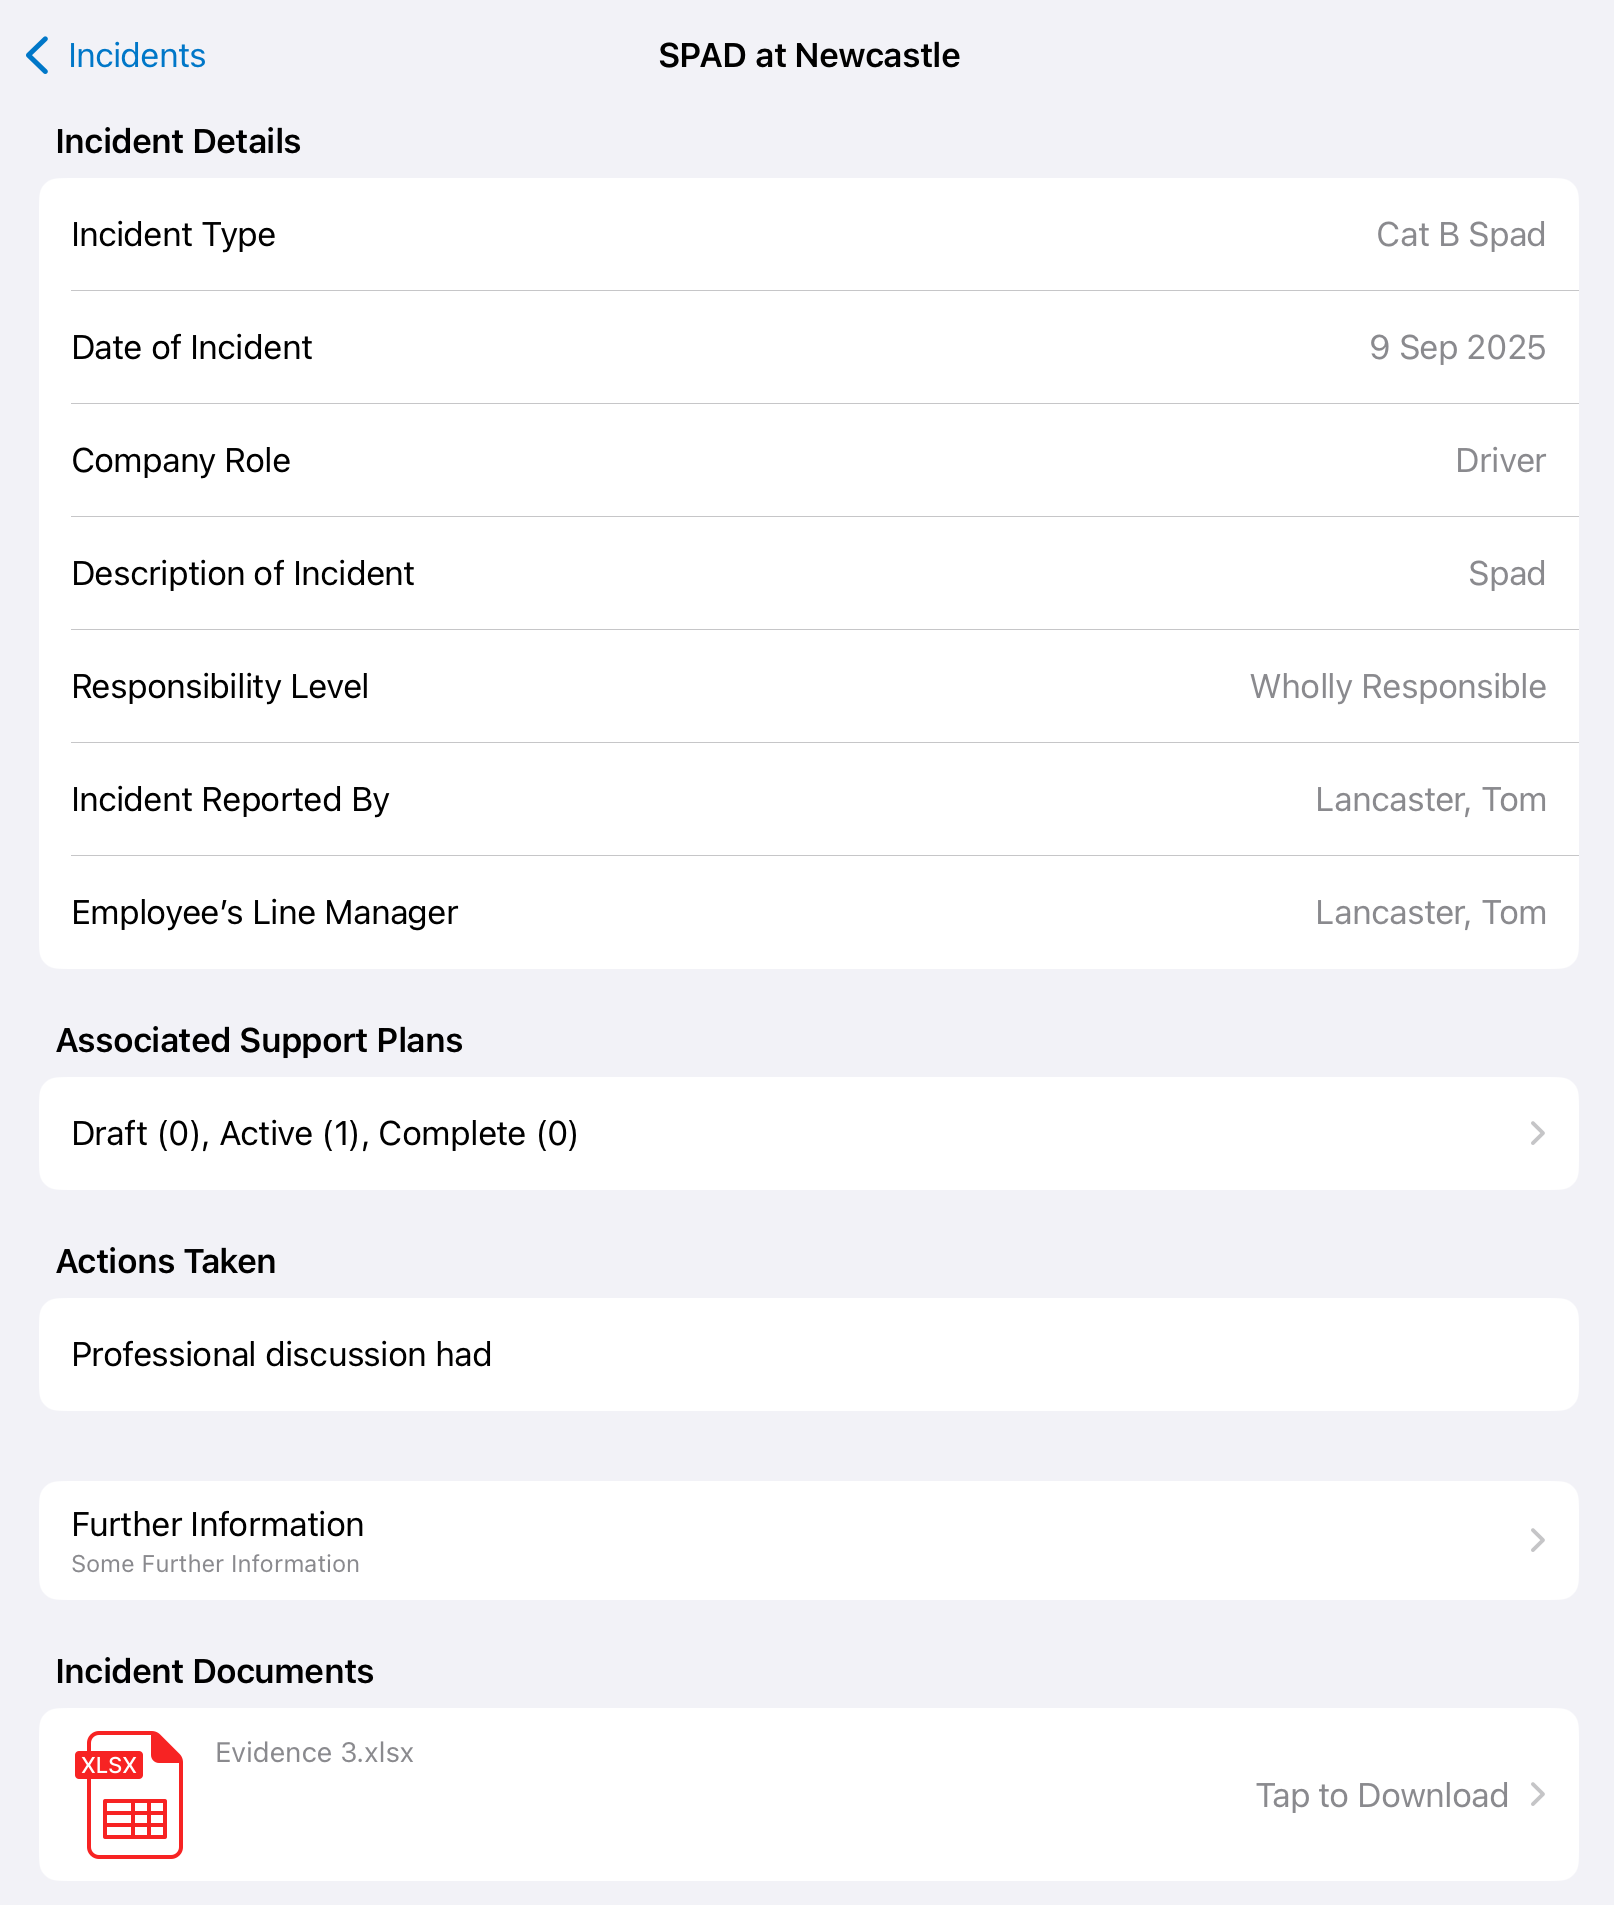Tap the Description of Incident row
1614x1905 pixels.
click(x=809, y=574)
